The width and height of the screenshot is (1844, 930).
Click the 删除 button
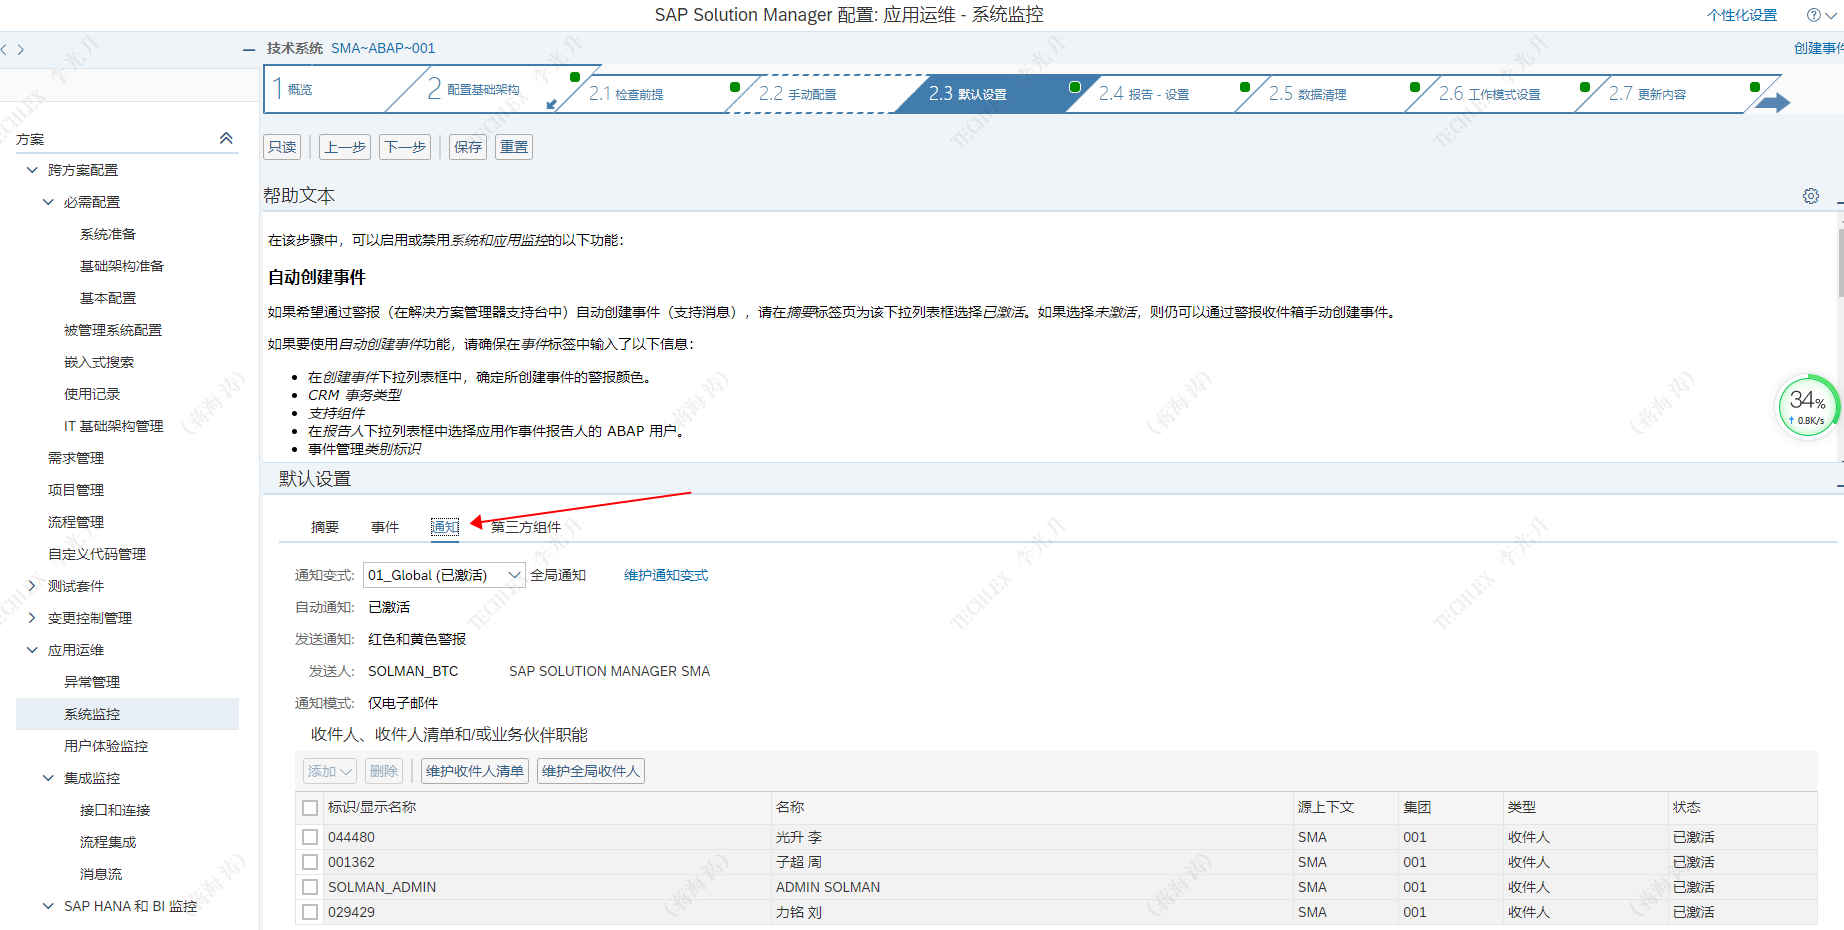383,771
